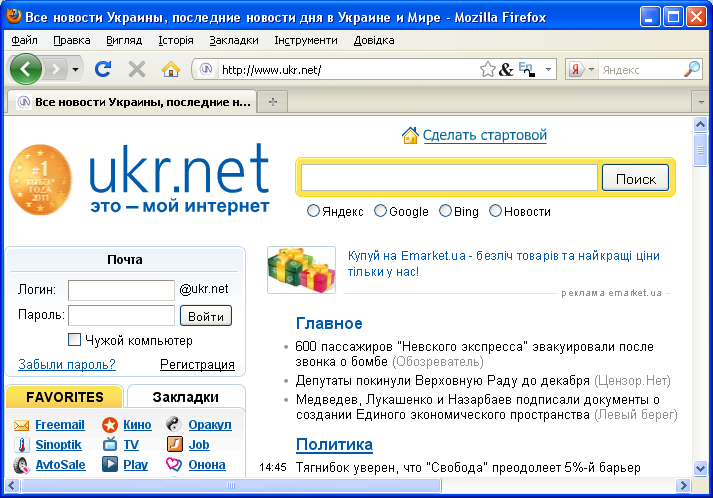
Task: Click the Сделать стартовой link
Action: point(485,135)
